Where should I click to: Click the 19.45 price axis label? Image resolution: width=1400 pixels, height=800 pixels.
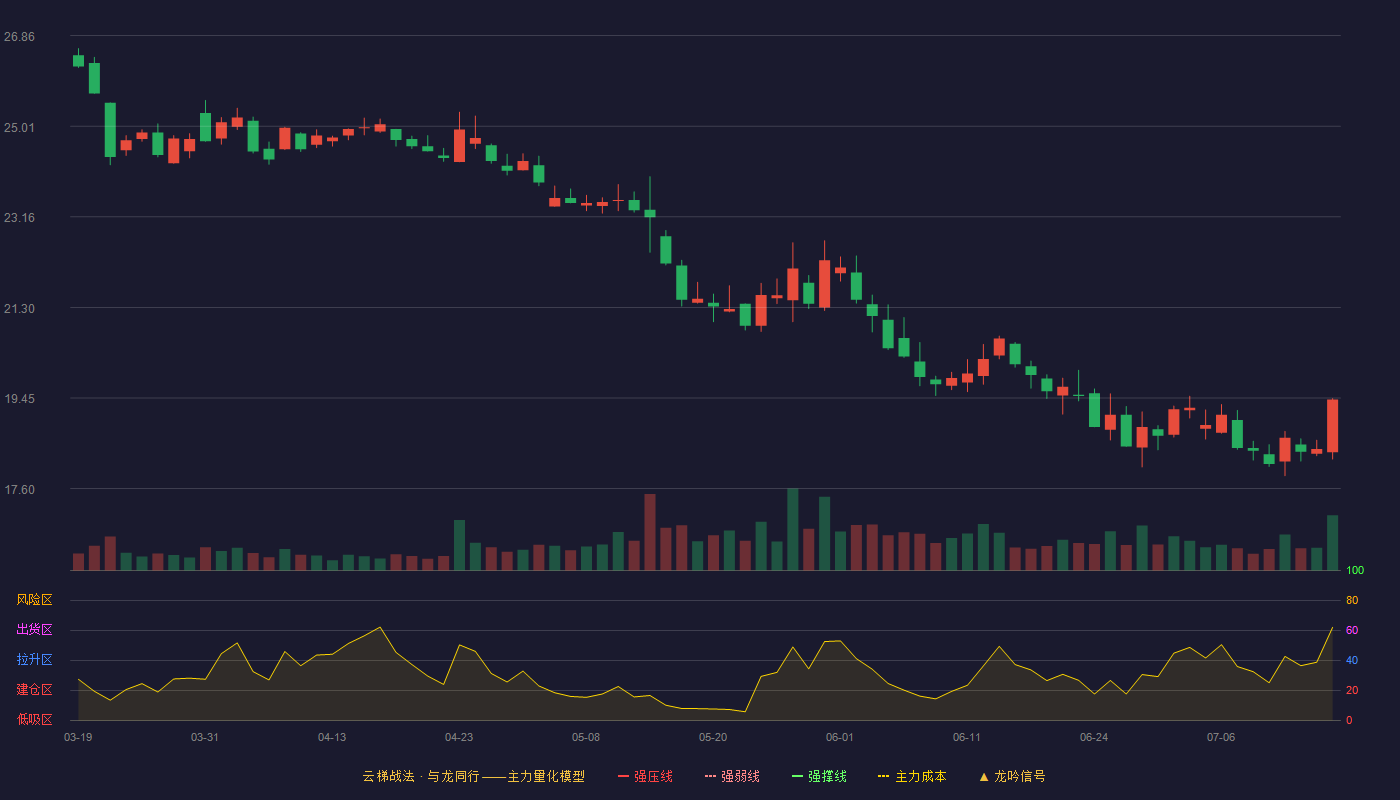(x=19, y=399)
